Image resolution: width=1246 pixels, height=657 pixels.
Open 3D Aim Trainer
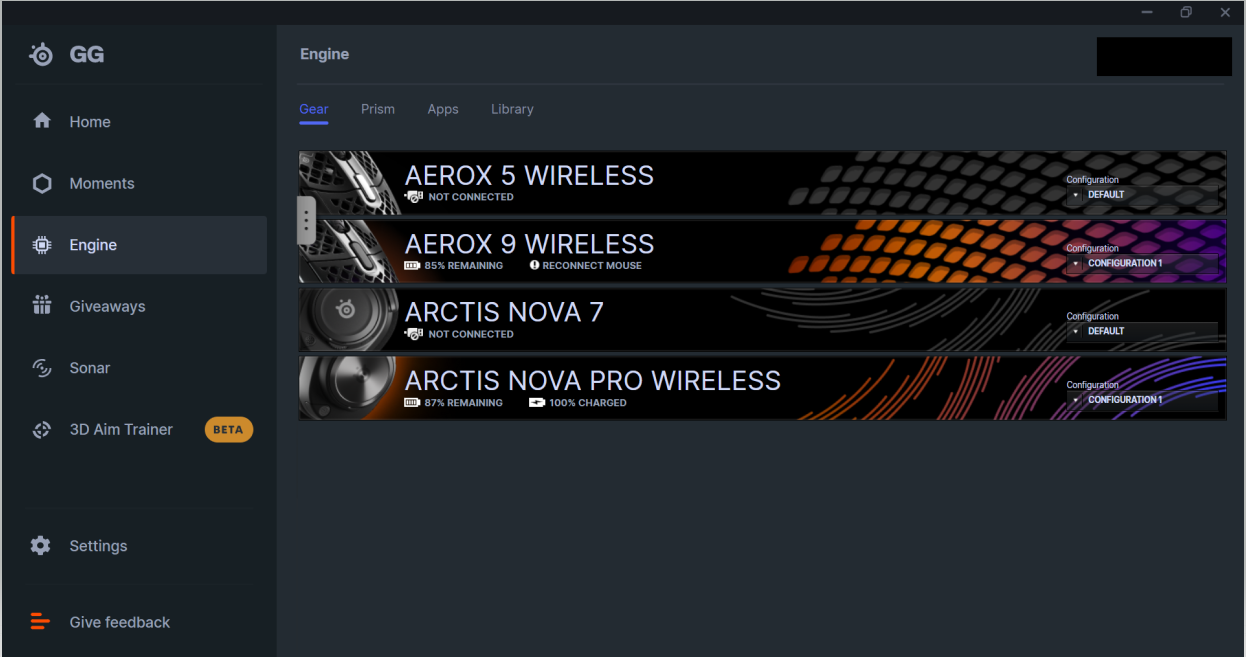click(x=139, y=430)
